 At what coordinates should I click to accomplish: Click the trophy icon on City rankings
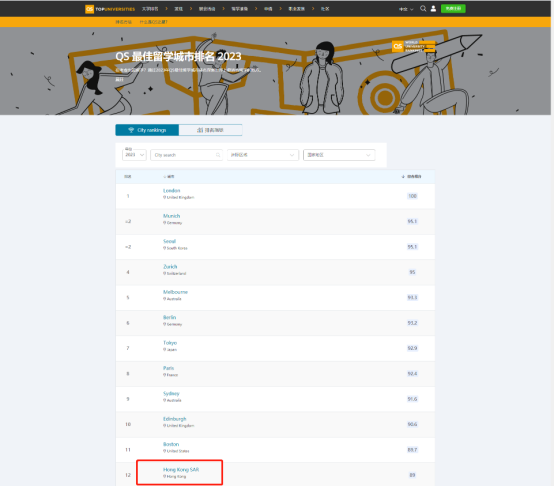point(131,130)
